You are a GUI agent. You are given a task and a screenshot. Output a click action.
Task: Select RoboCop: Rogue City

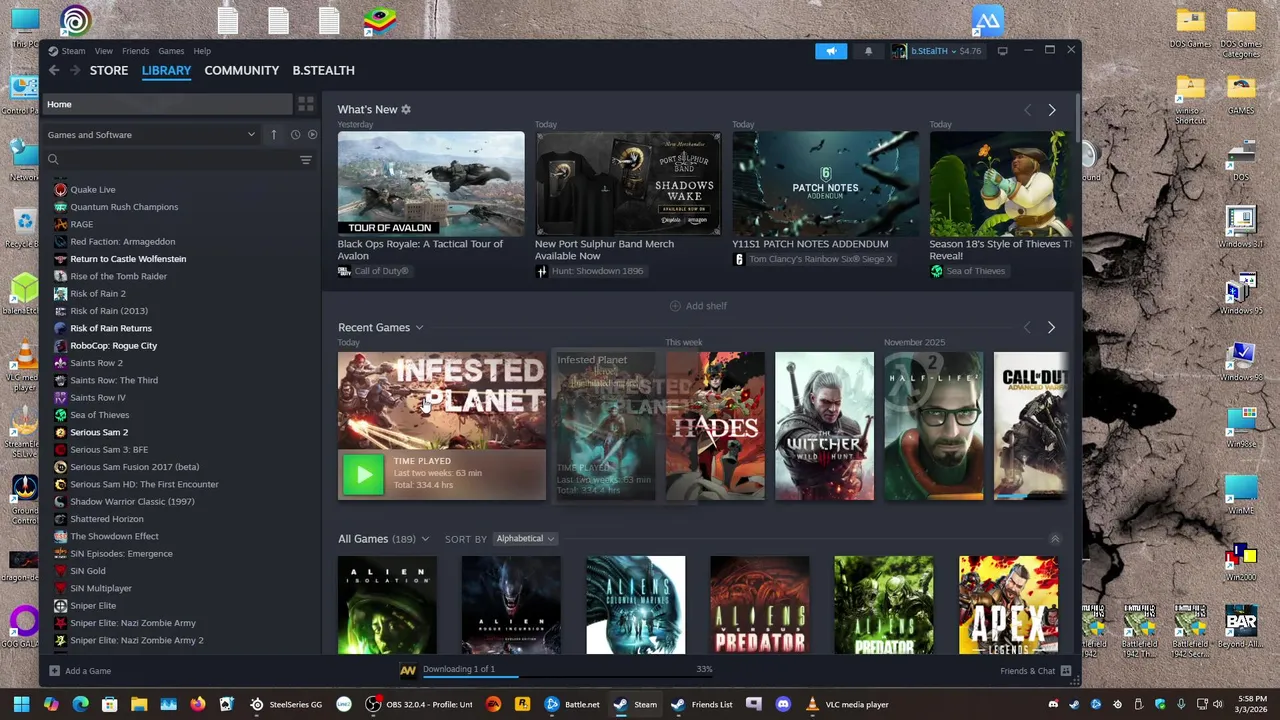click(113, 346)
